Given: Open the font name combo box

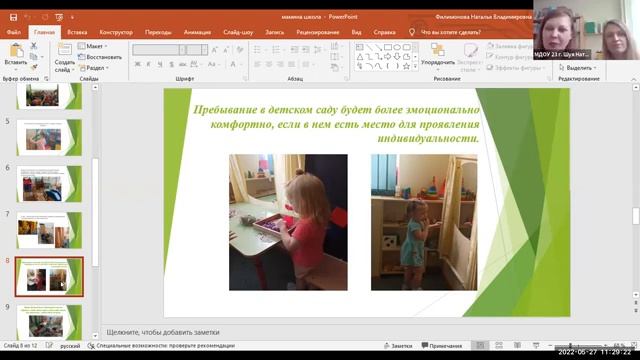Looking at the screenshot, I should [159, 50].
